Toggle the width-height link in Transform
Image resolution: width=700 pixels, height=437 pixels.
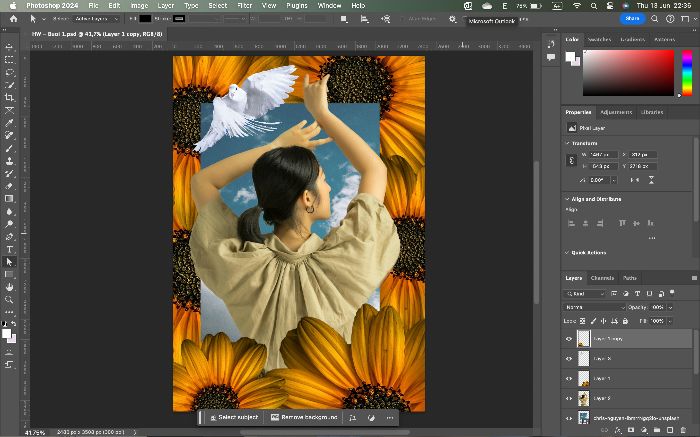571,160
